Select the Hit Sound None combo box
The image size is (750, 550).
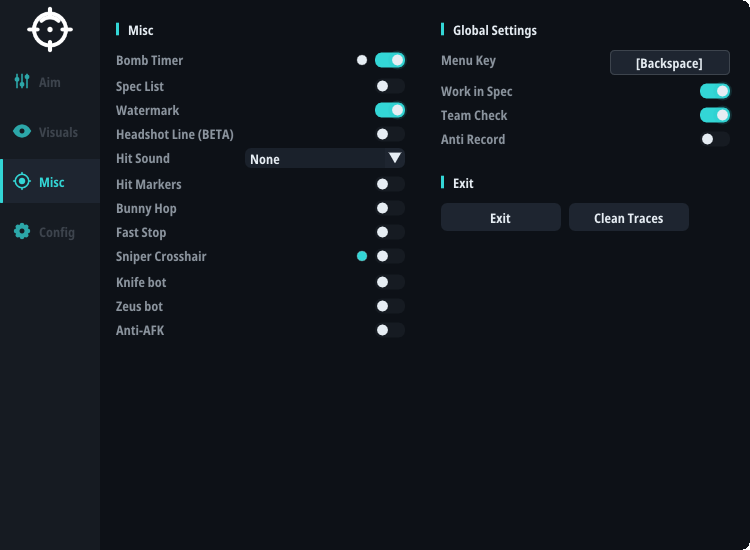[325, 158]
